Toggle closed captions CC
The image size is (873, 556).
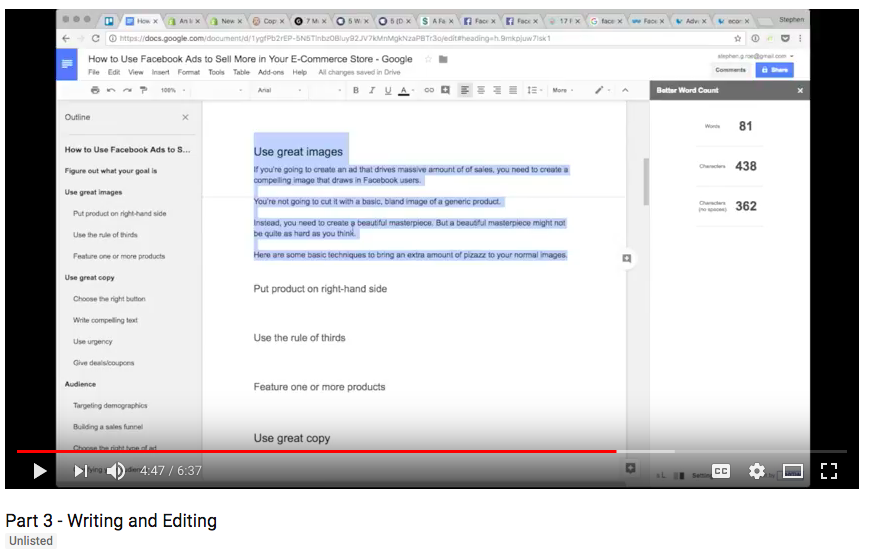click(721, 471)
